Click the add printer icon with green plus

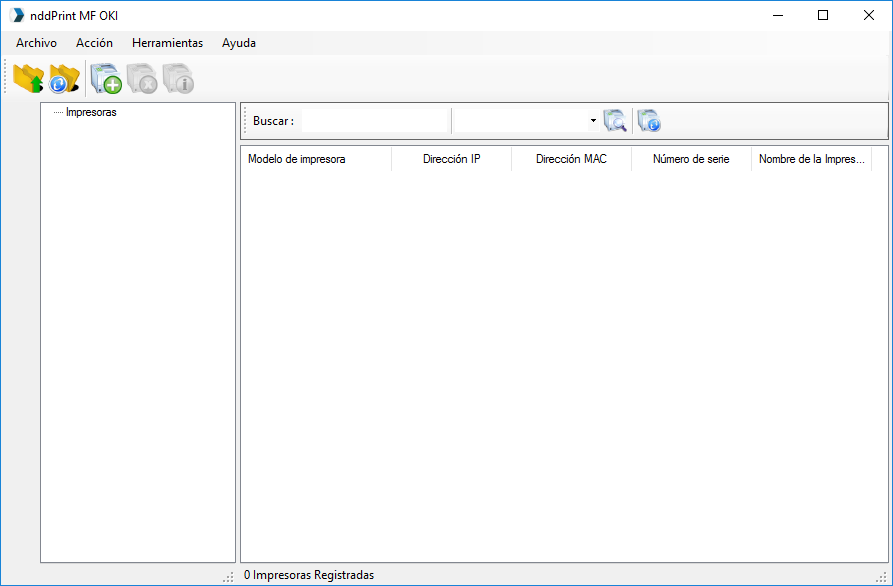(106, 78)
